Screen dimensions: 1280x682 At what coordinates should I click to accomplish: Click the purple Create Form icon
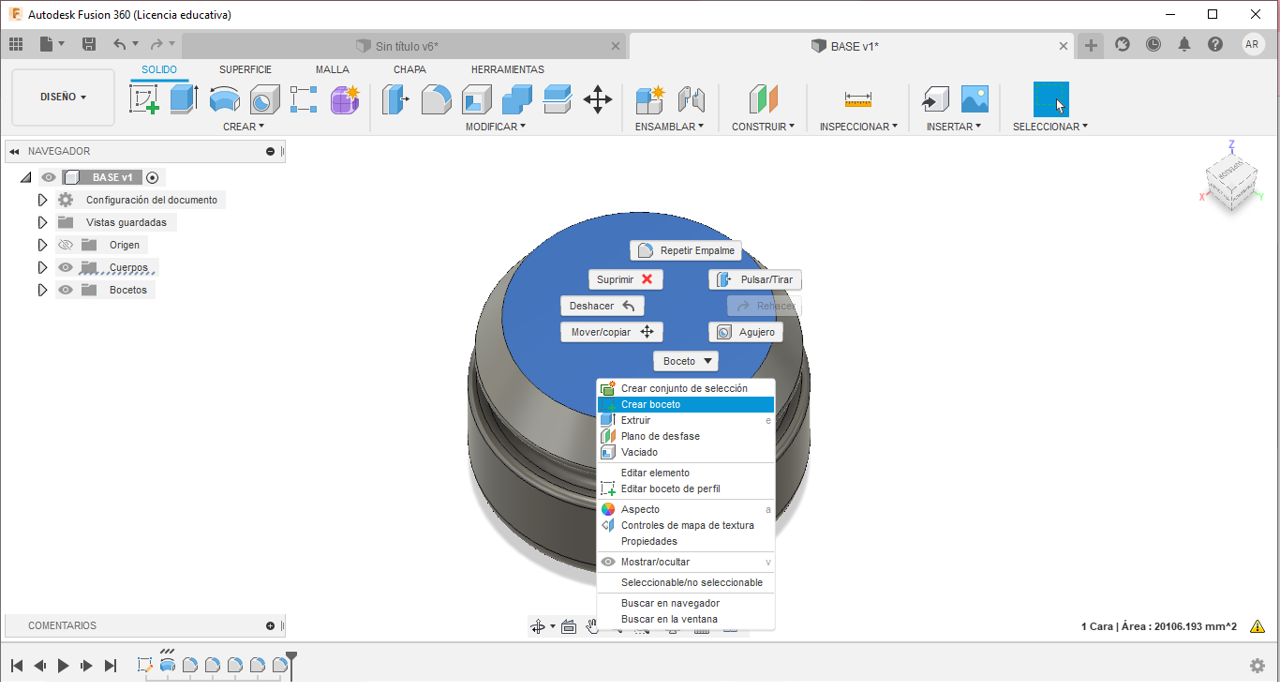[x=345, y=99]
